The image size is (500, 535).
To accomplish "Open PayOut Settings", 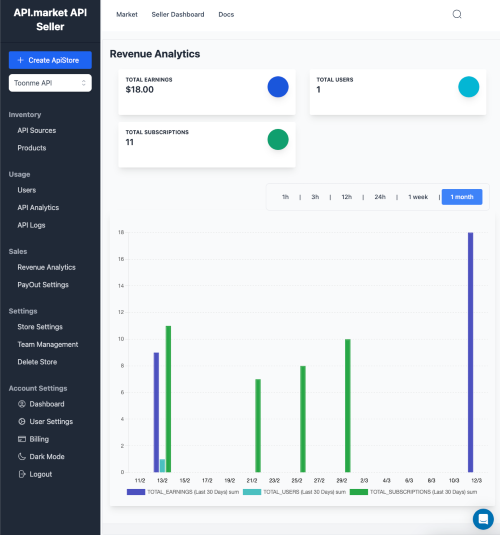I will [43, 285].
